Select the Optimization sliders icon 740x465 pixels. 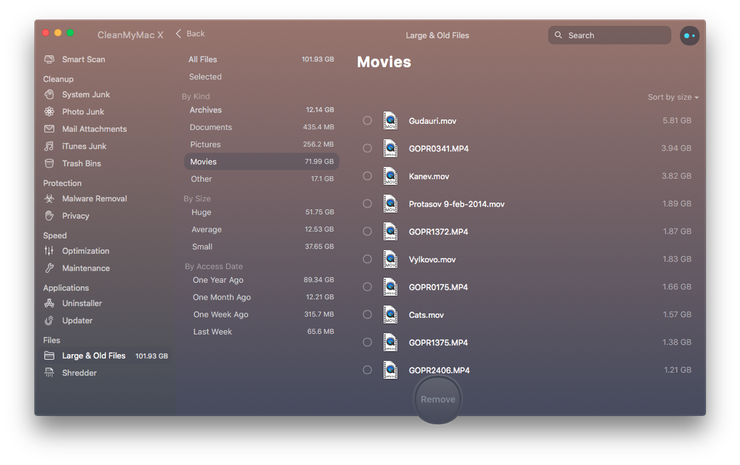click(x=49, y=251)
